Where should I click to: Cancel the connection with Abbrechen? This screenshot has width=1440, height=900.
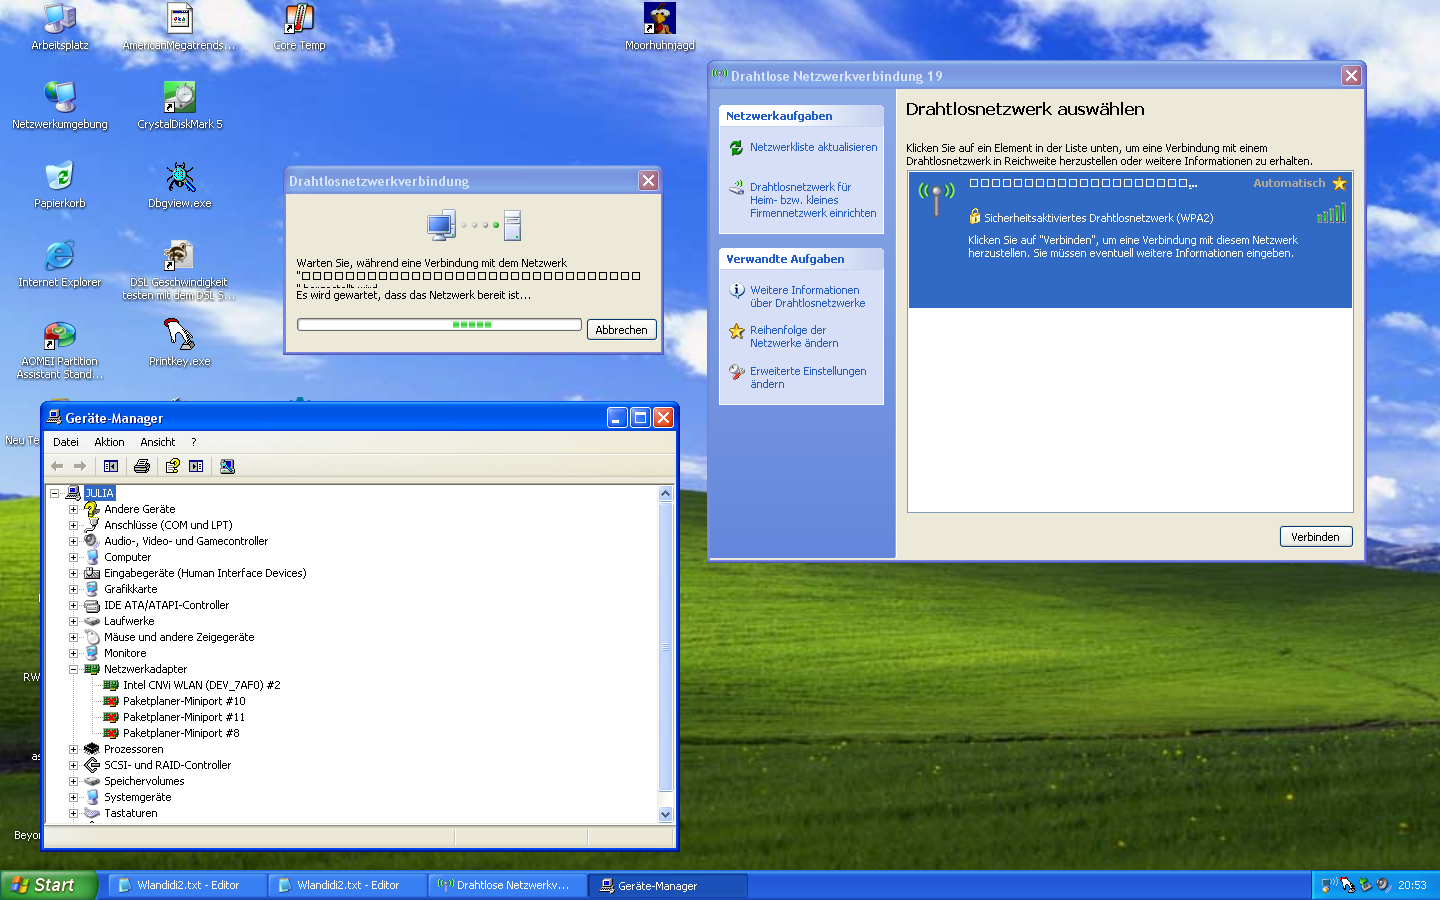(621, 330)
